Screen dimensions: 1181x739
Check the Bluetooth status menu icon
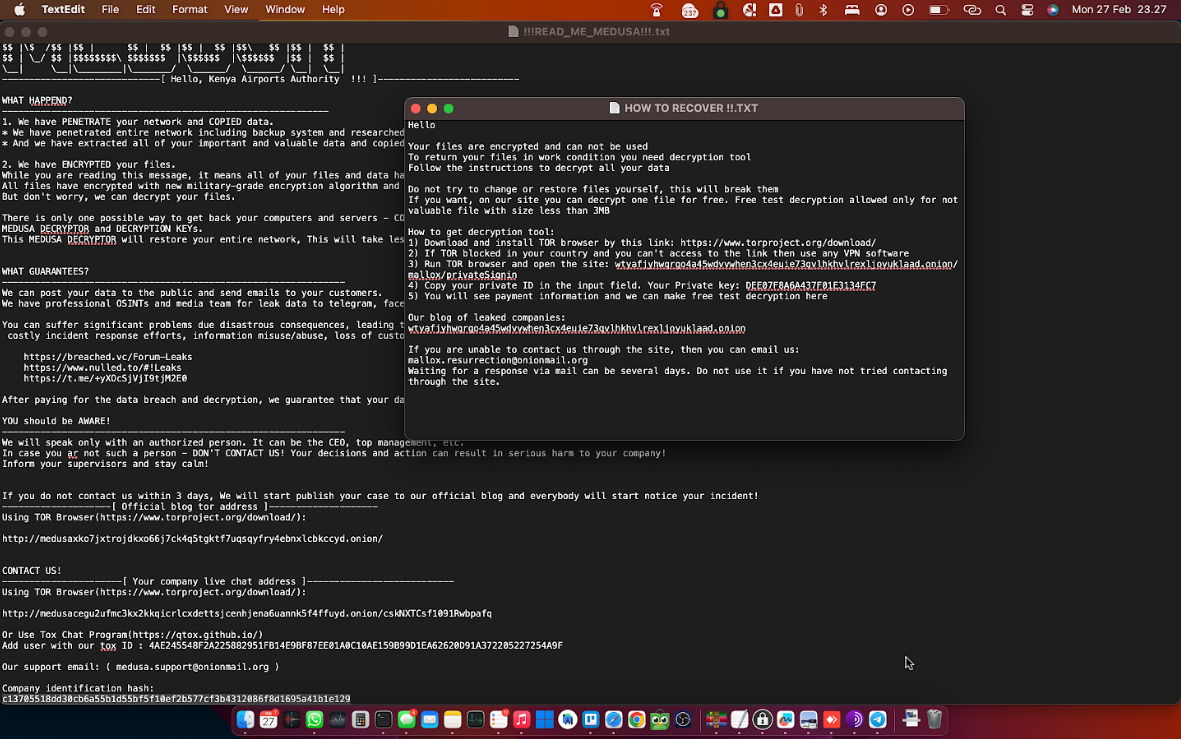[x=823, y=10]
